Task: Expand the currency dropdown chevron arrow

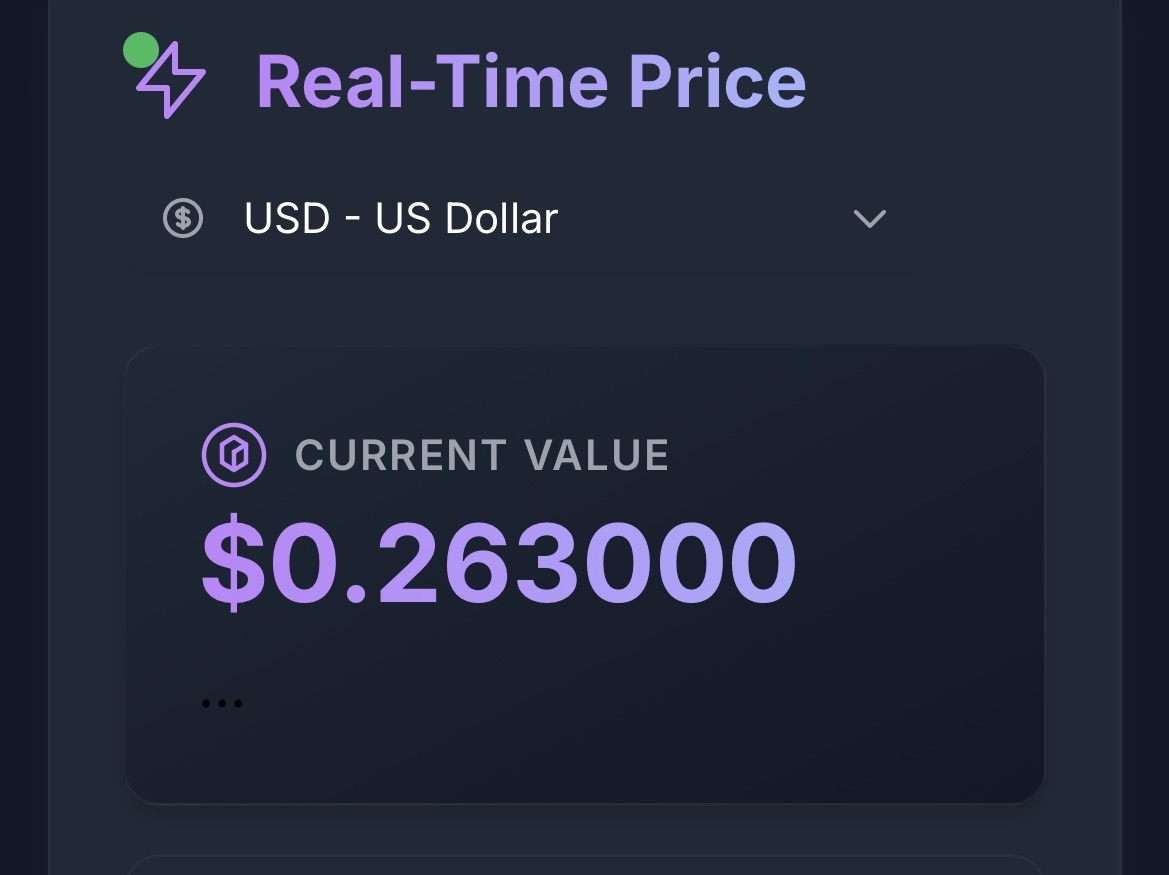Action: click(870, 218)
